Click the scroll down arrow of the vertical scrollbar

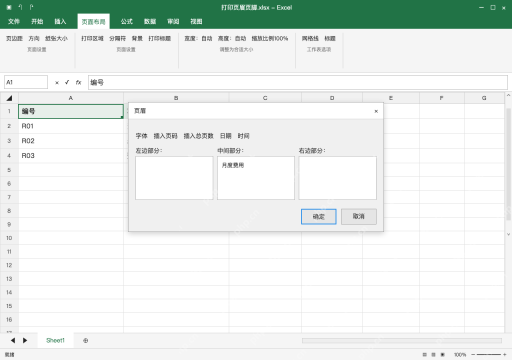pos(508,234)
